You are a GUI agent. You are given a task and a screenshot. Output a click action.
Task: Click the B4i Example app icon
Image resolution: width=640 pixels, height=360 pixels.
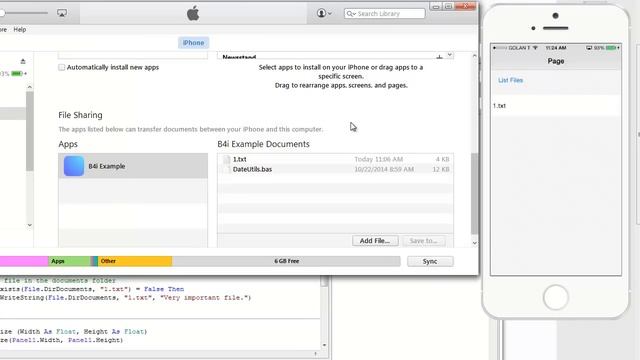click(x=74, y=166)
